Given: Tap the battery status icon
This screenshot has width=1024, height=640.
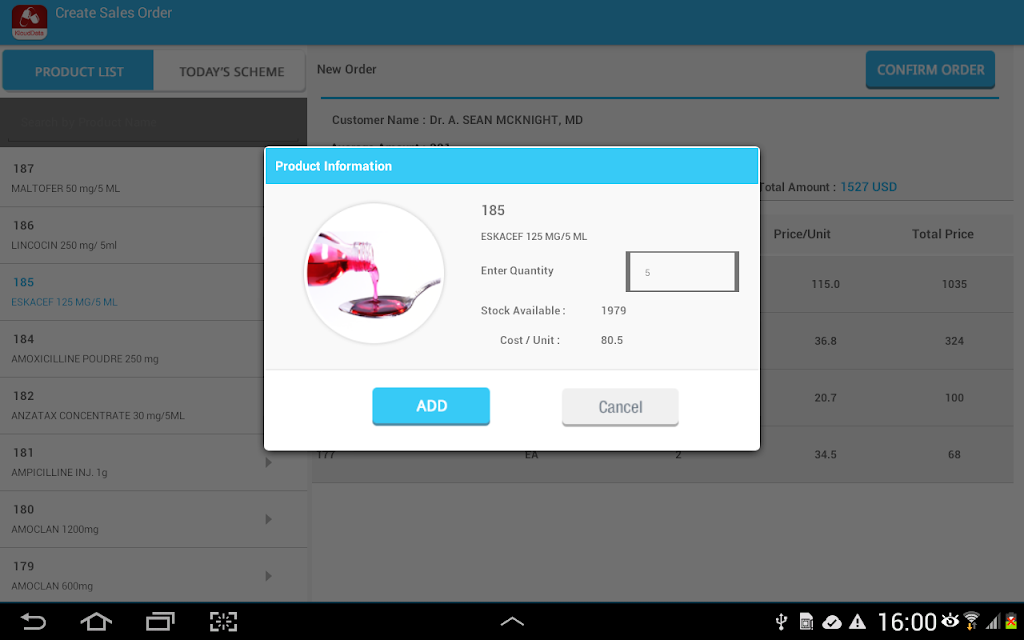Looking at the screenshot, I should pyautogui.click(x=1012, y=621).
